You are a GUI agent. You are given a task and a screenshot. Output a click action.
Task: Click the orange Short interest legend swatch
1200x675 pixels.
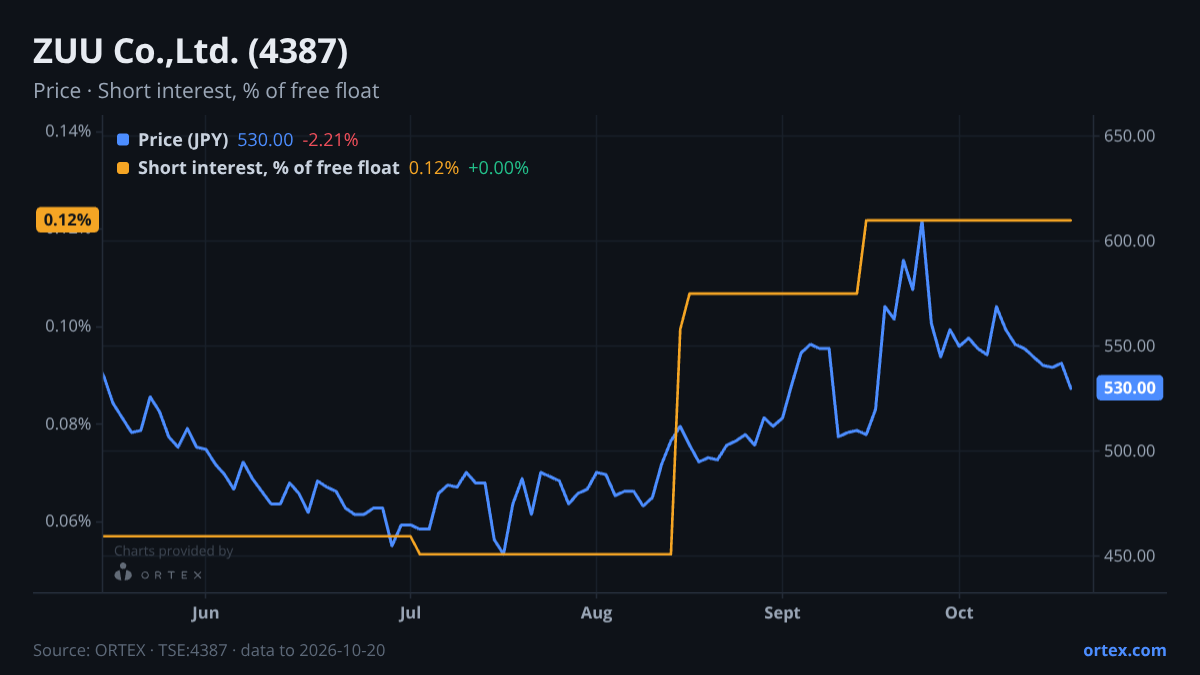point(123,168)
